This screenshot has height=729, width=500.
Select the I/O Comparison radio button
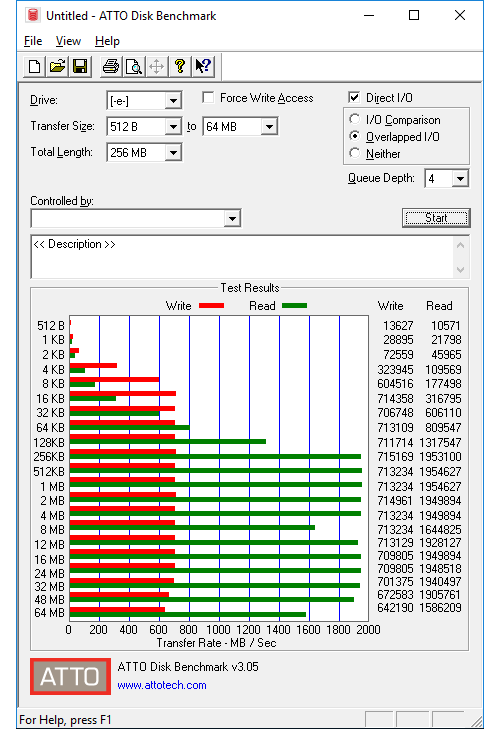coord(354,119)
